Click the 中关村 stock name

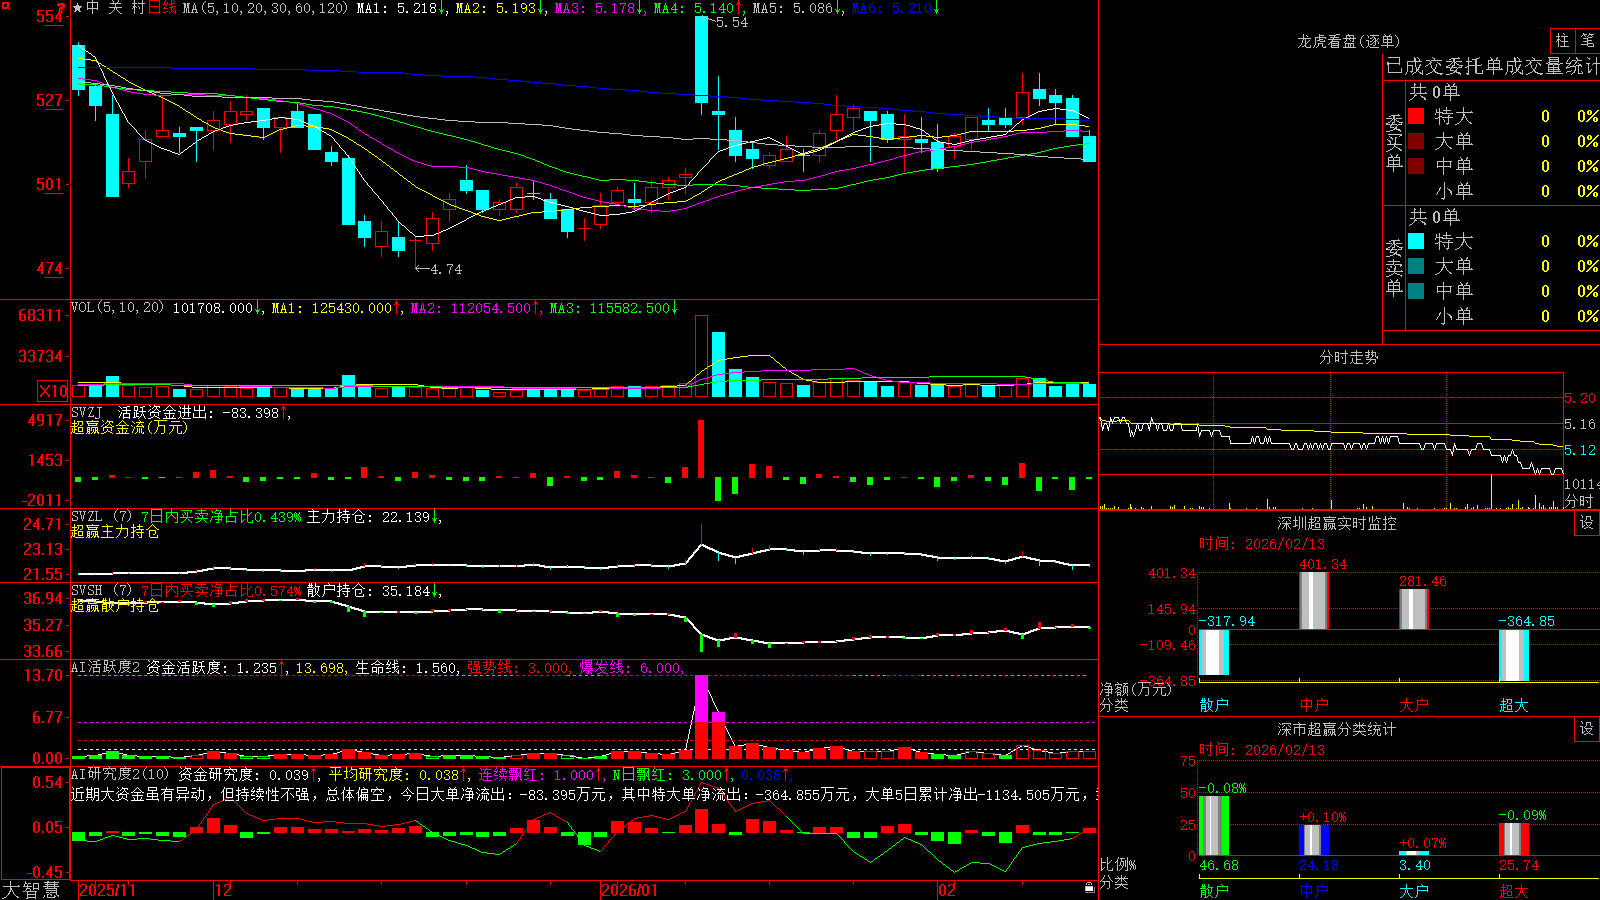116,8
